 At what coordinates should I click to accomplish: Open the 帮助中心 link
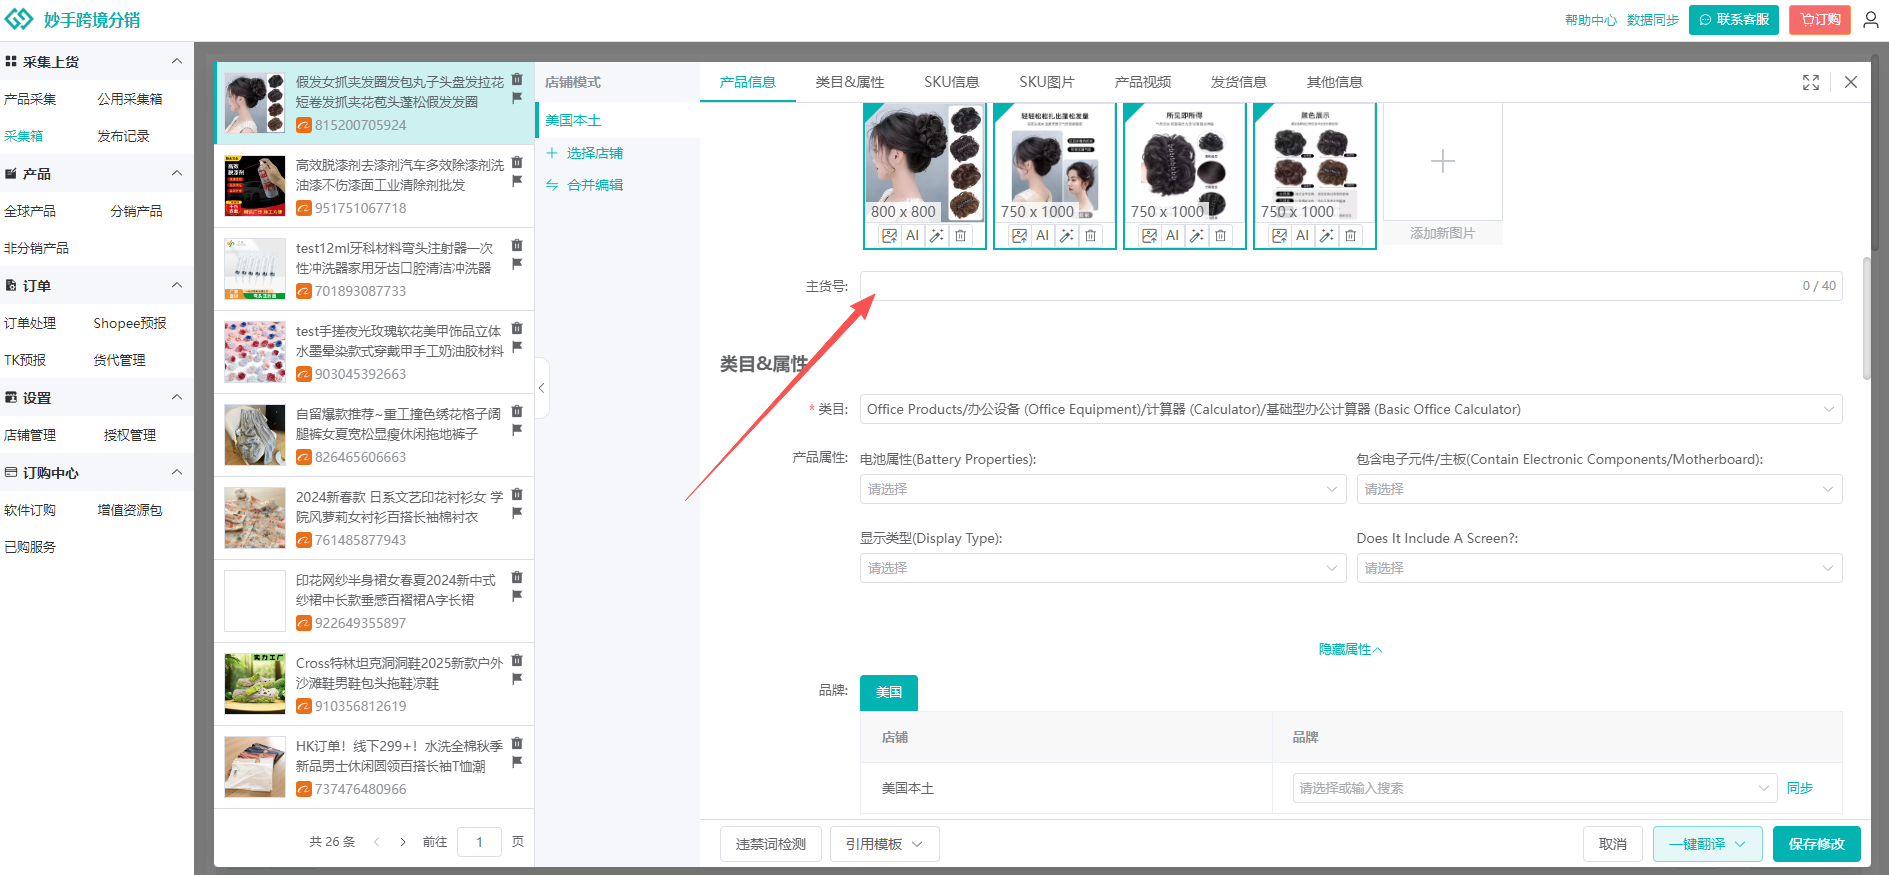[x=1591, y=20]
